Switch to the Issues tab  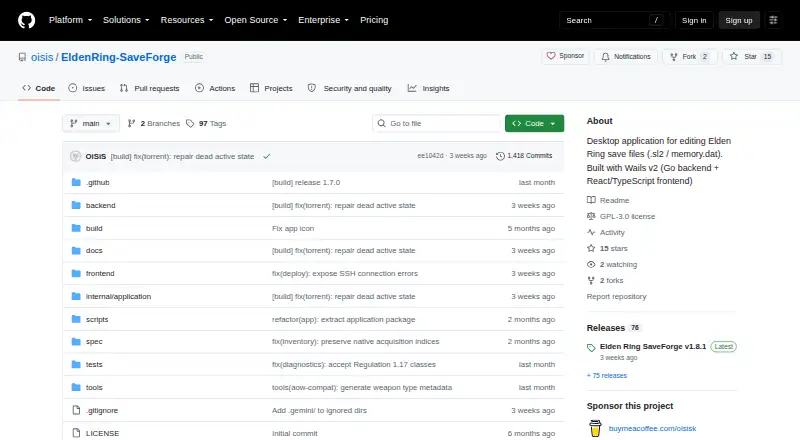point(87,88)
